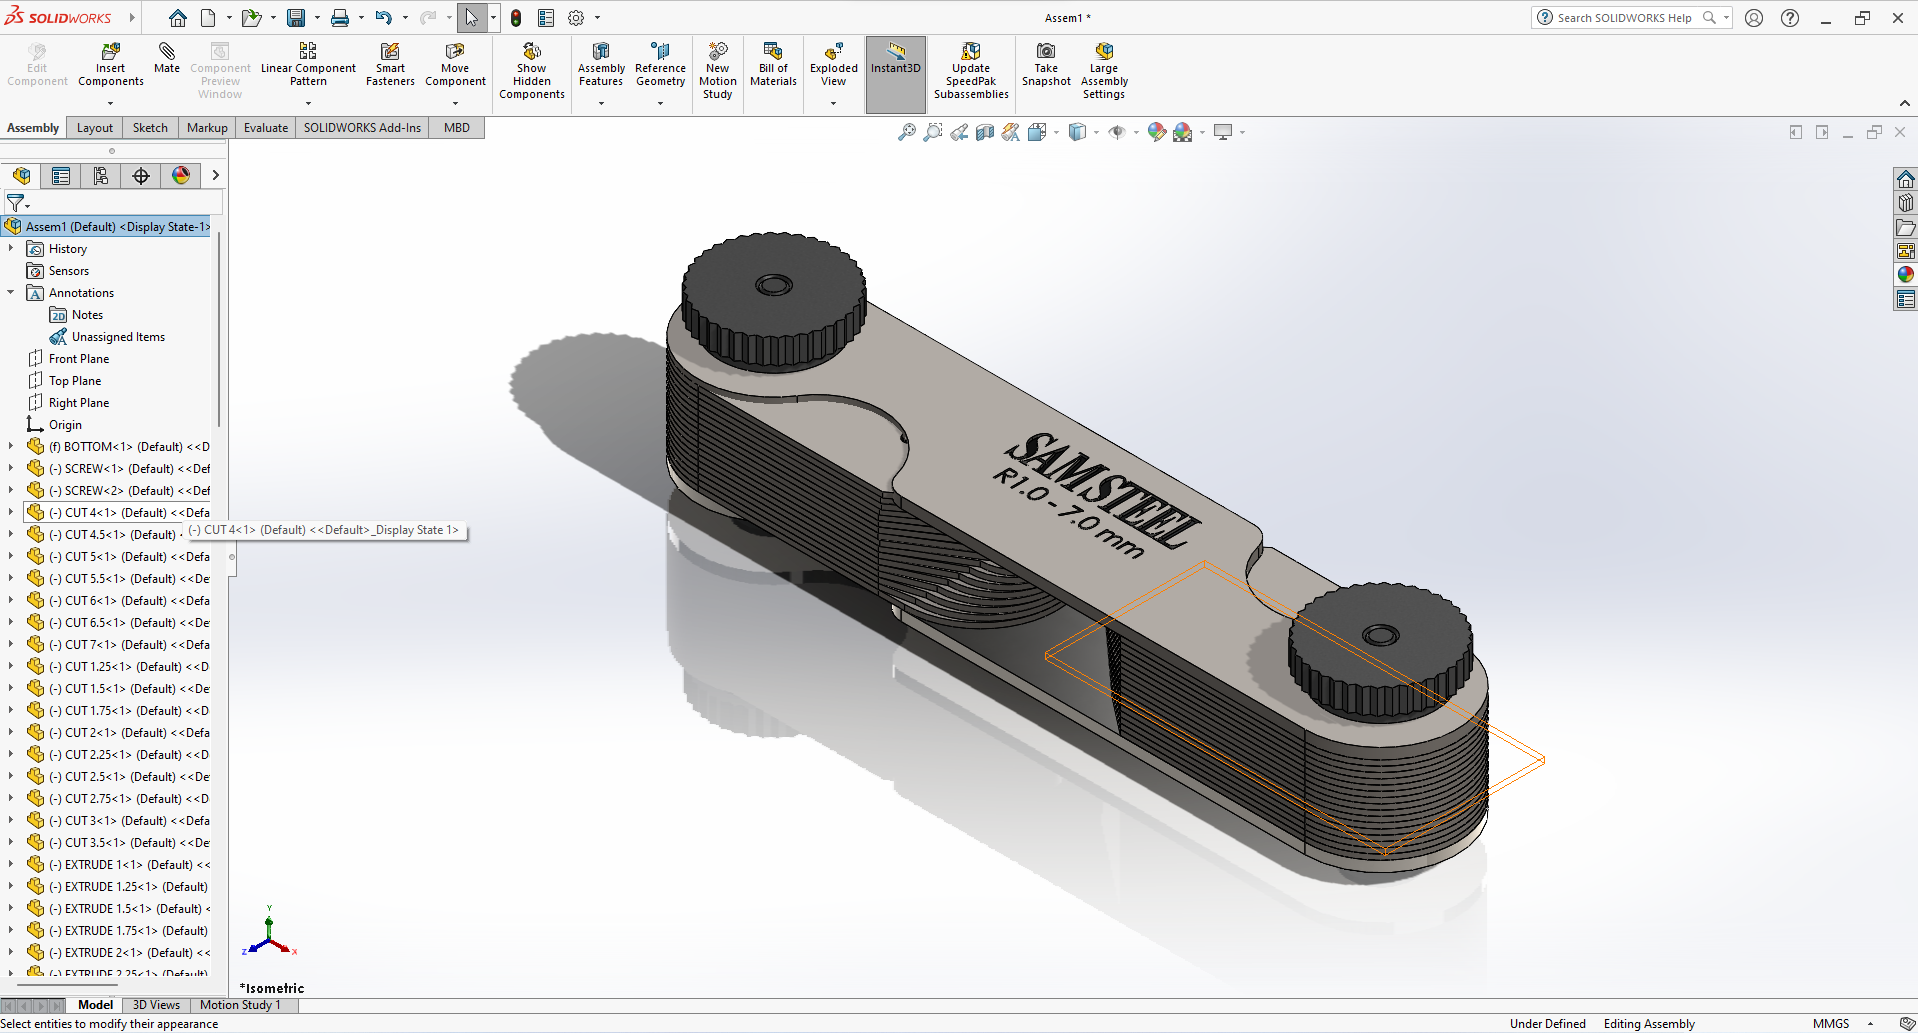Select the Mate tool

click(x=167, y=58)
